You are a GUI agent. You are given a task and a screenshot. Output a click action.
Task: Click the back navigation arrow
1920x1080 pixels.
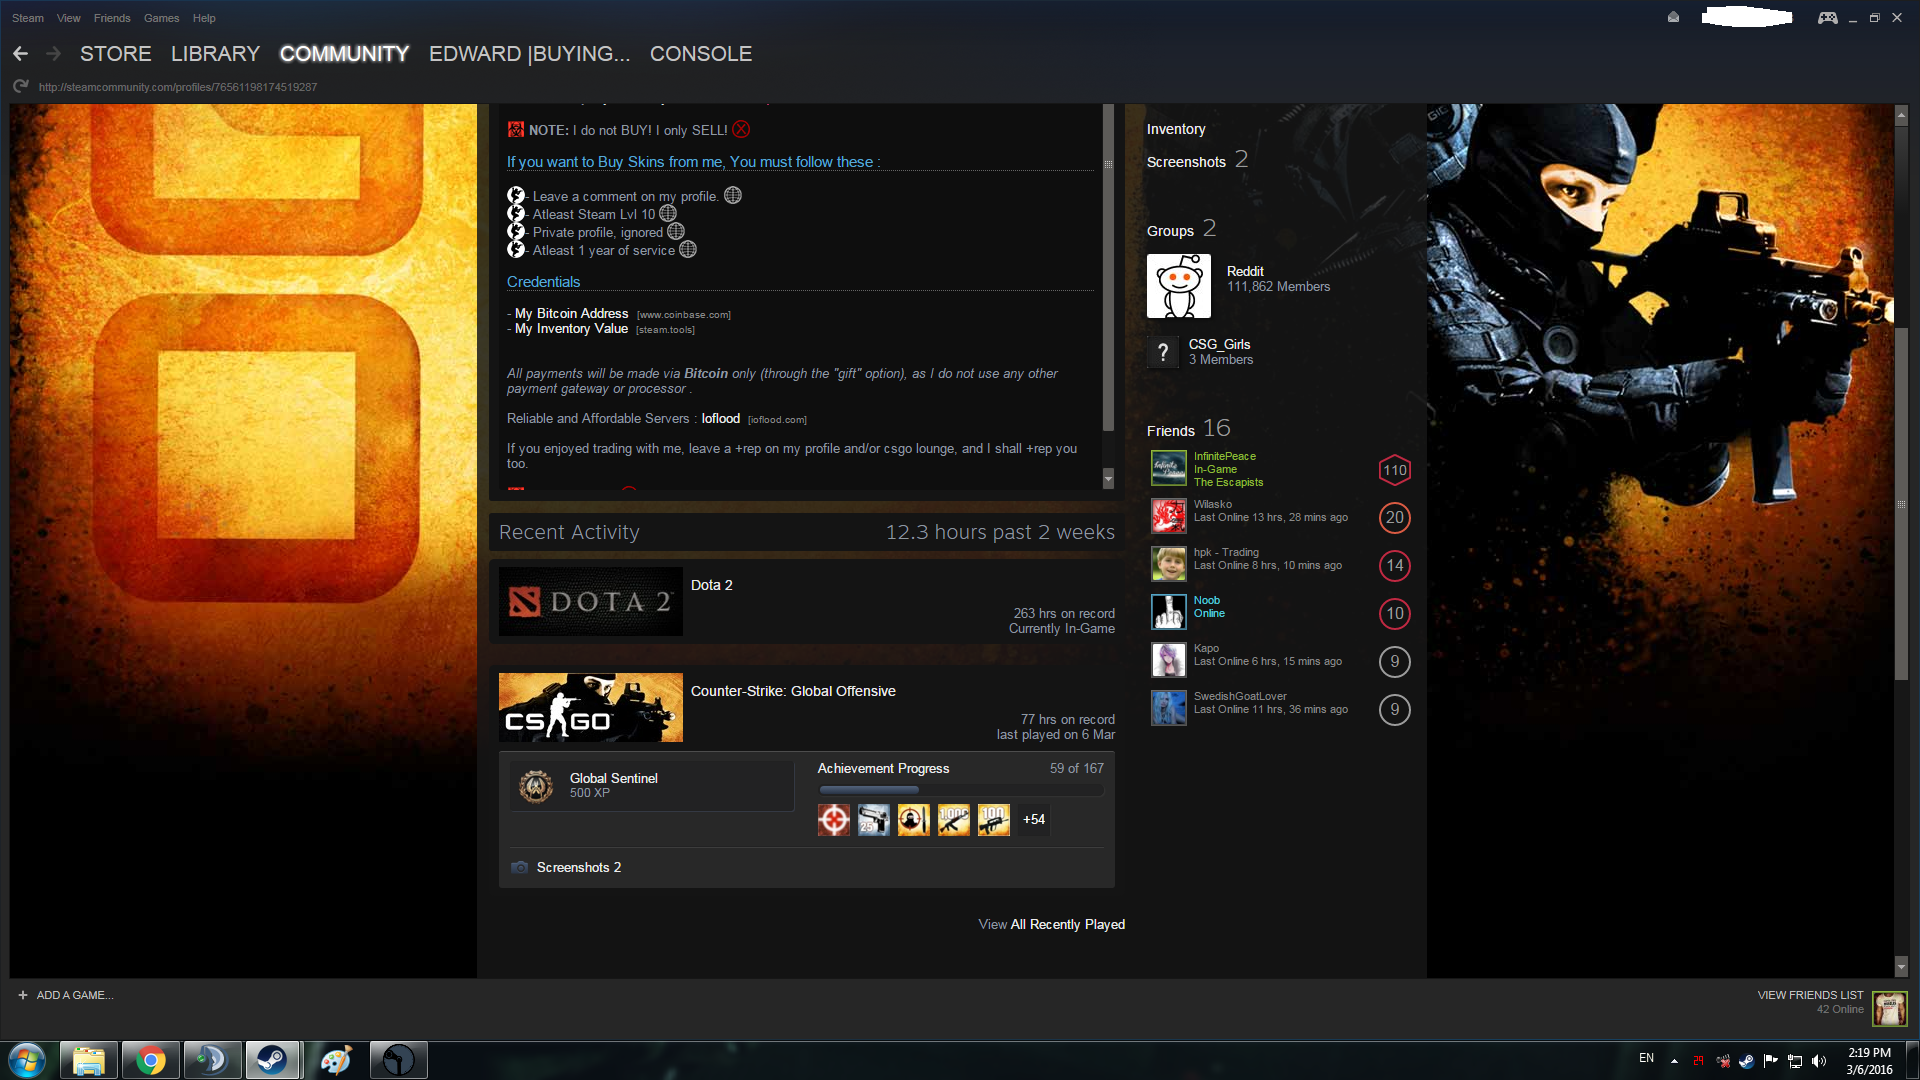click(x=20, y=54)
